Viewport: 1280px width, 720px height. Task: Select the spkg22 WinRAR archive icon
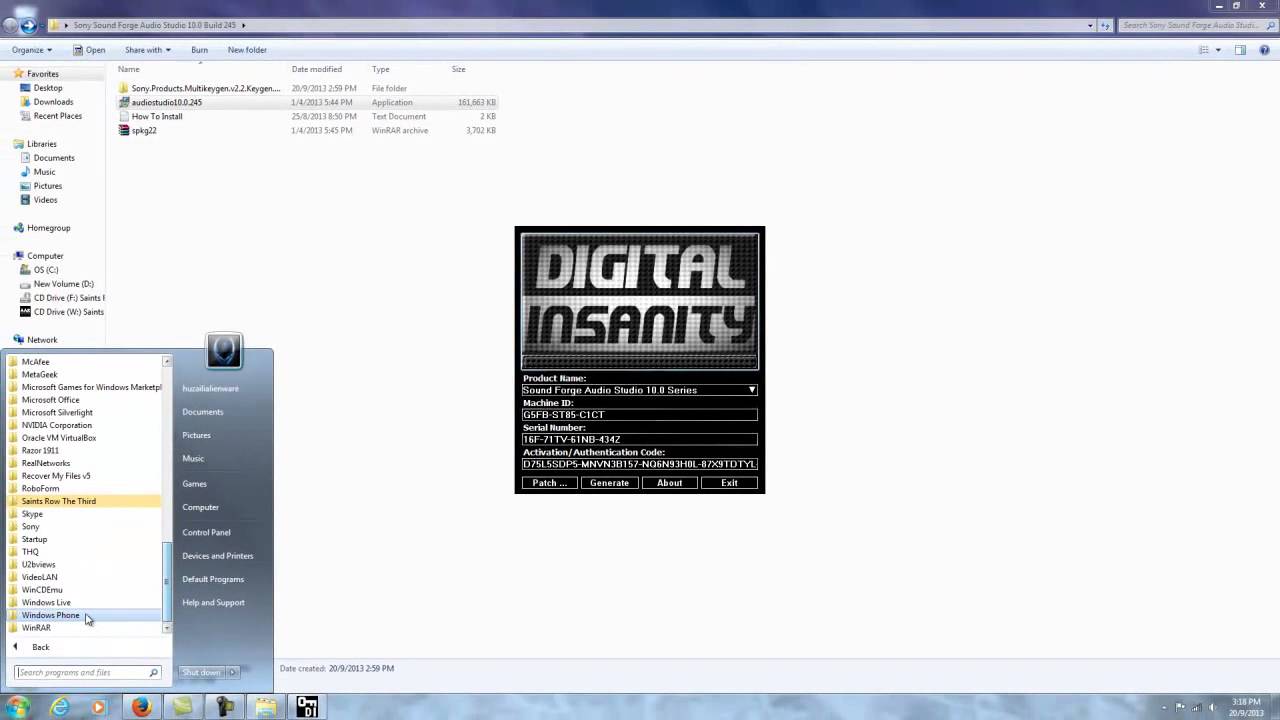[x=124, y=130]
